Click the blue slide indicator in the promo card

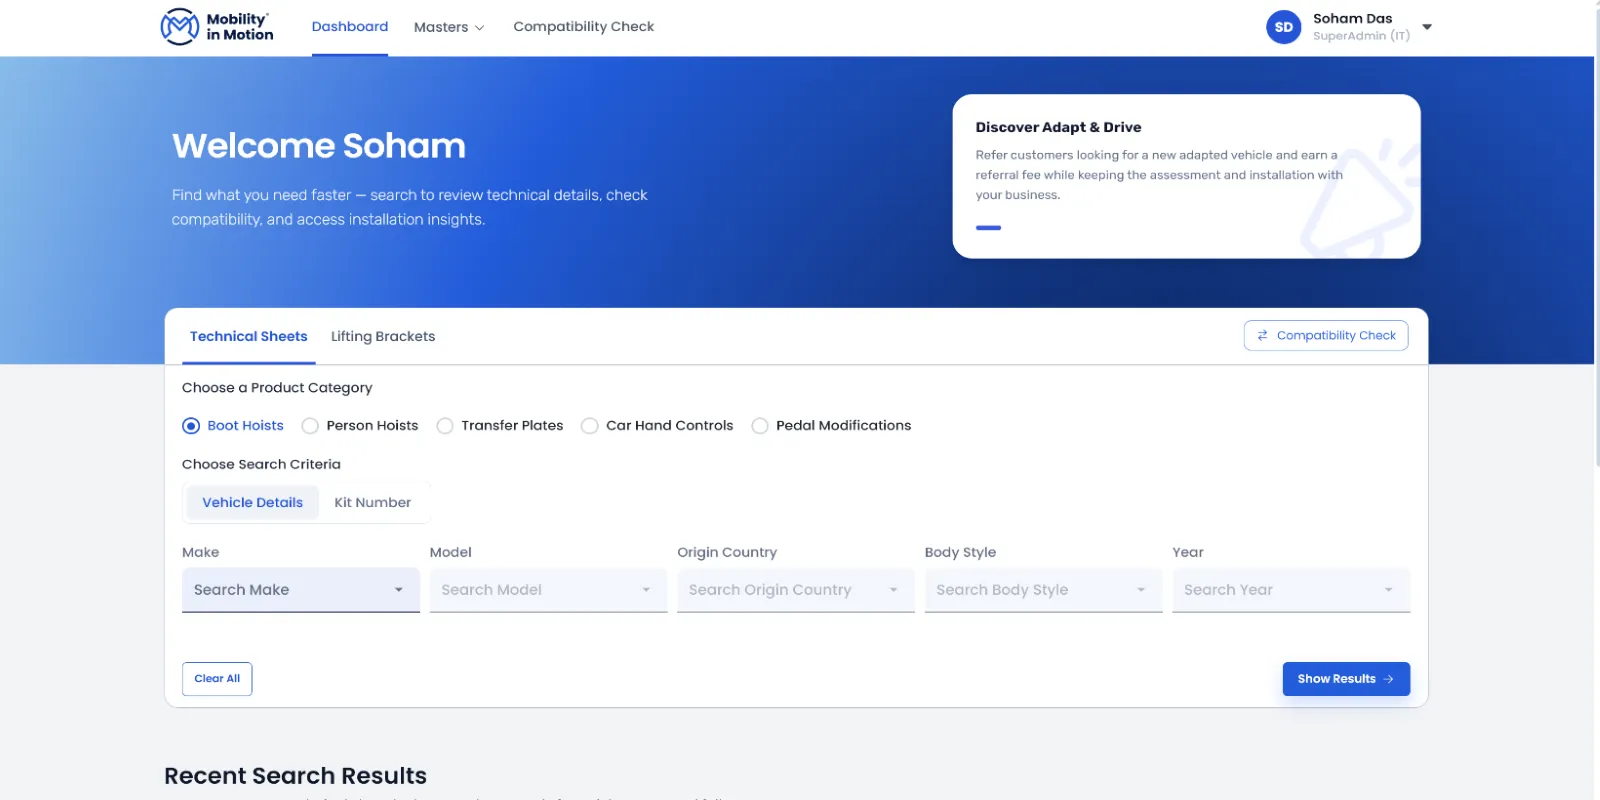[988, 228]
